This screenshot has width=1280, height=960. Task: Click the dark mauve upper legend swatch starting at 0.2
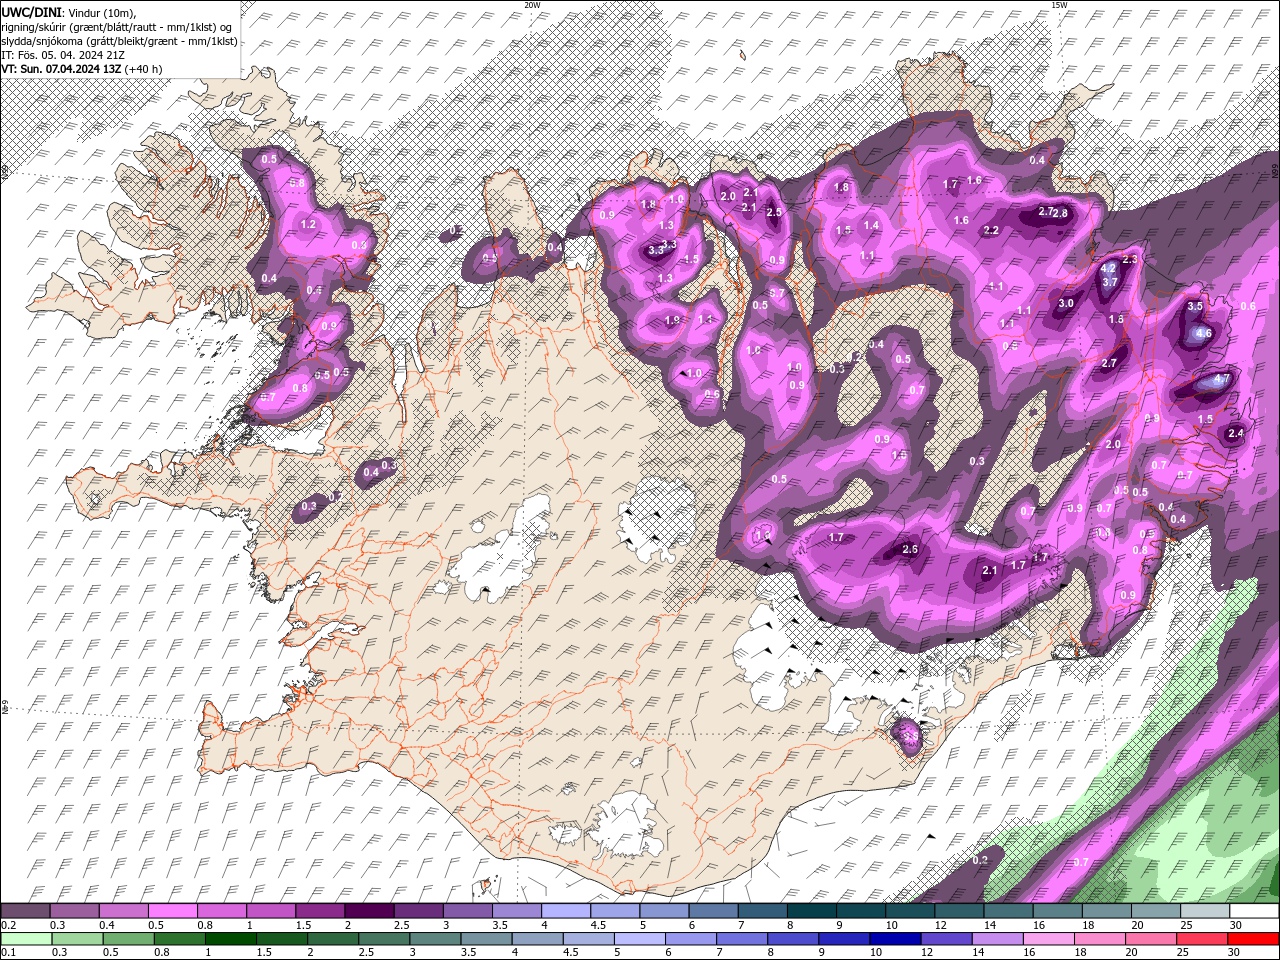point(25,911)
